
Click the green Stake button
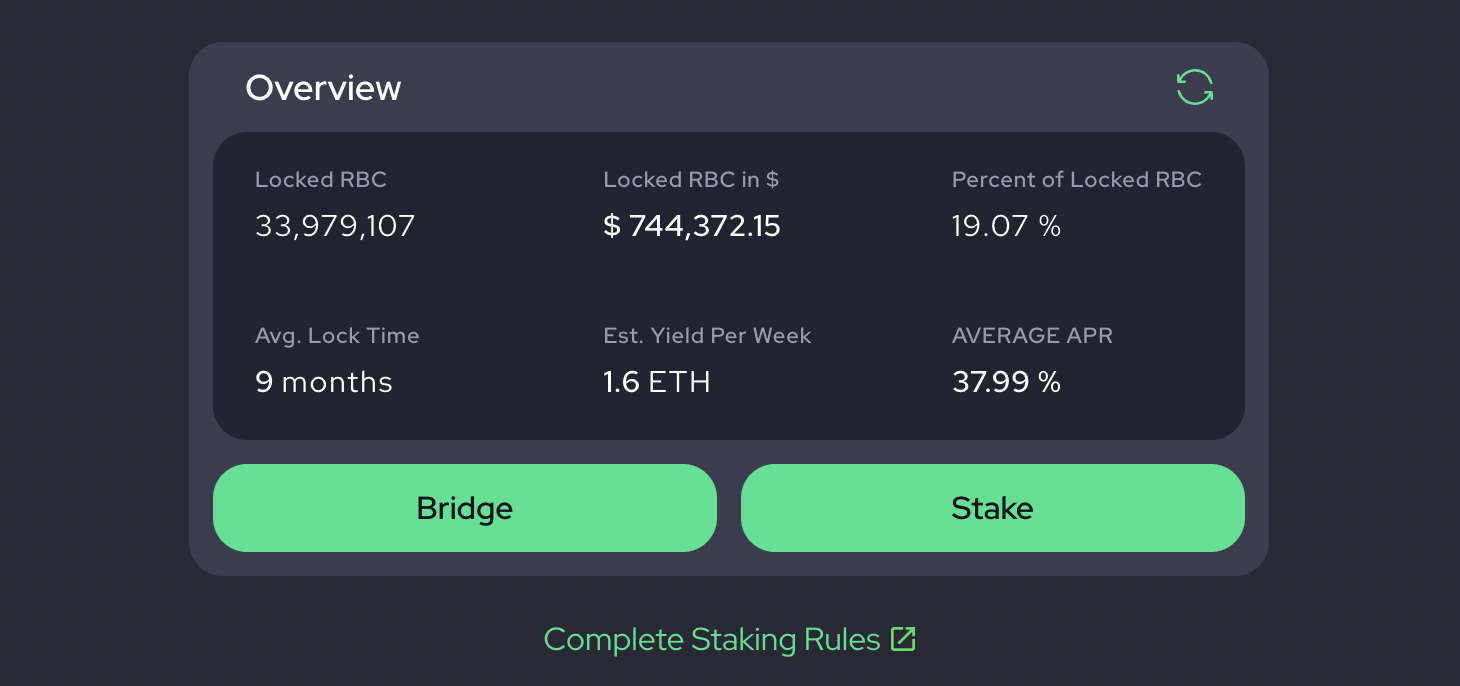point(993,508)
